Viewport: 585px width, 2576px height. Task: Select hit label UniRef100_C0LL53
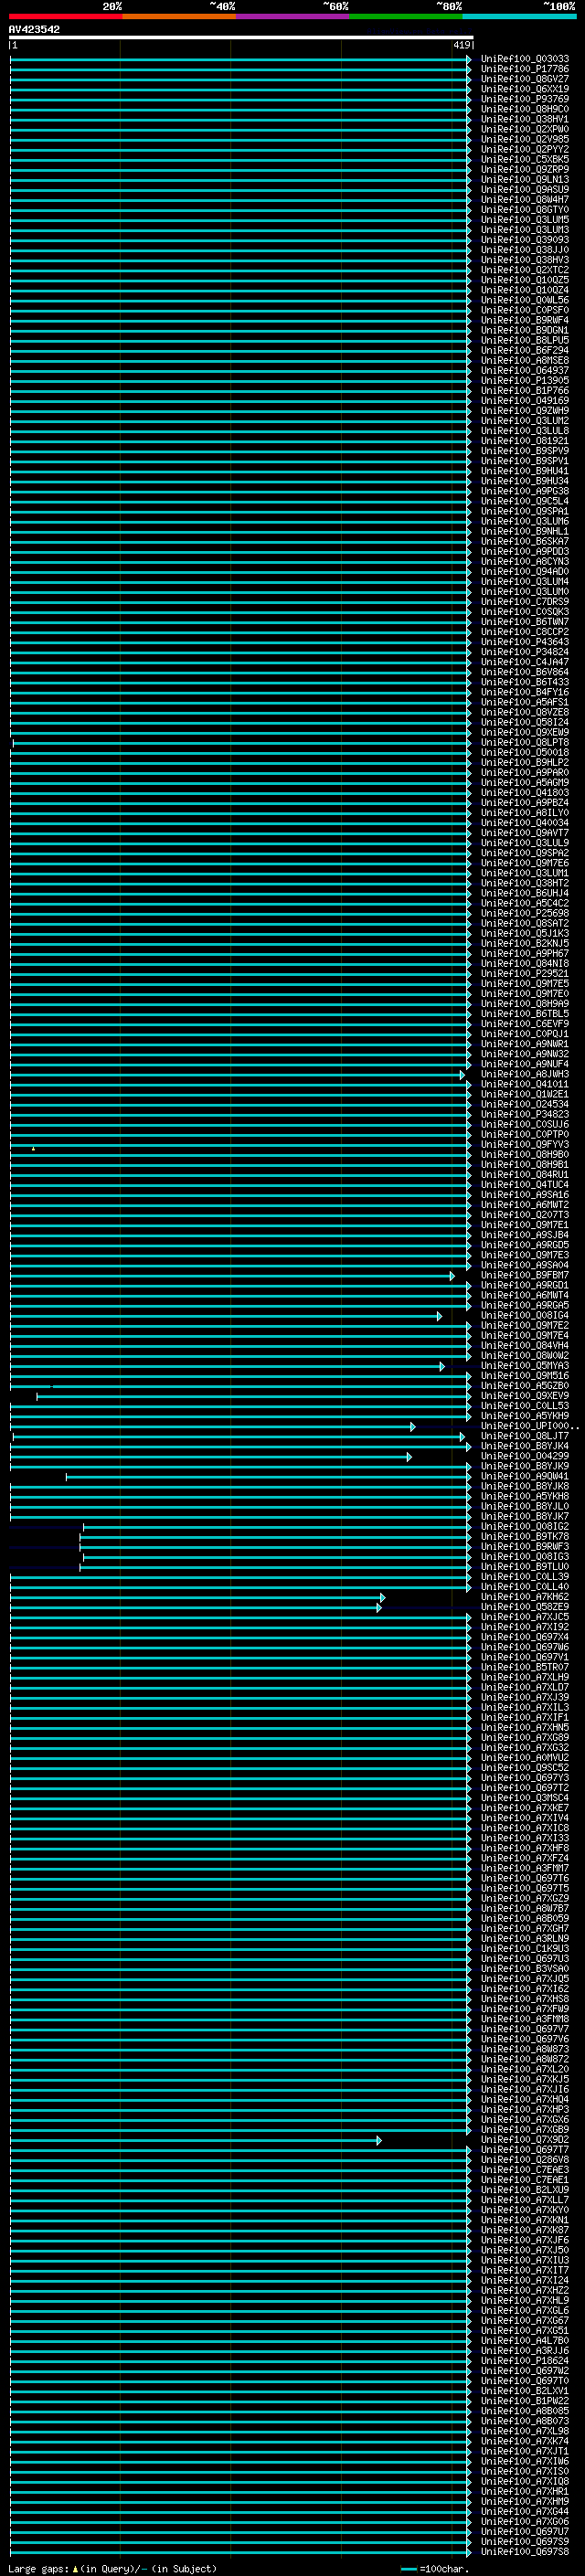pos(525,1405)
